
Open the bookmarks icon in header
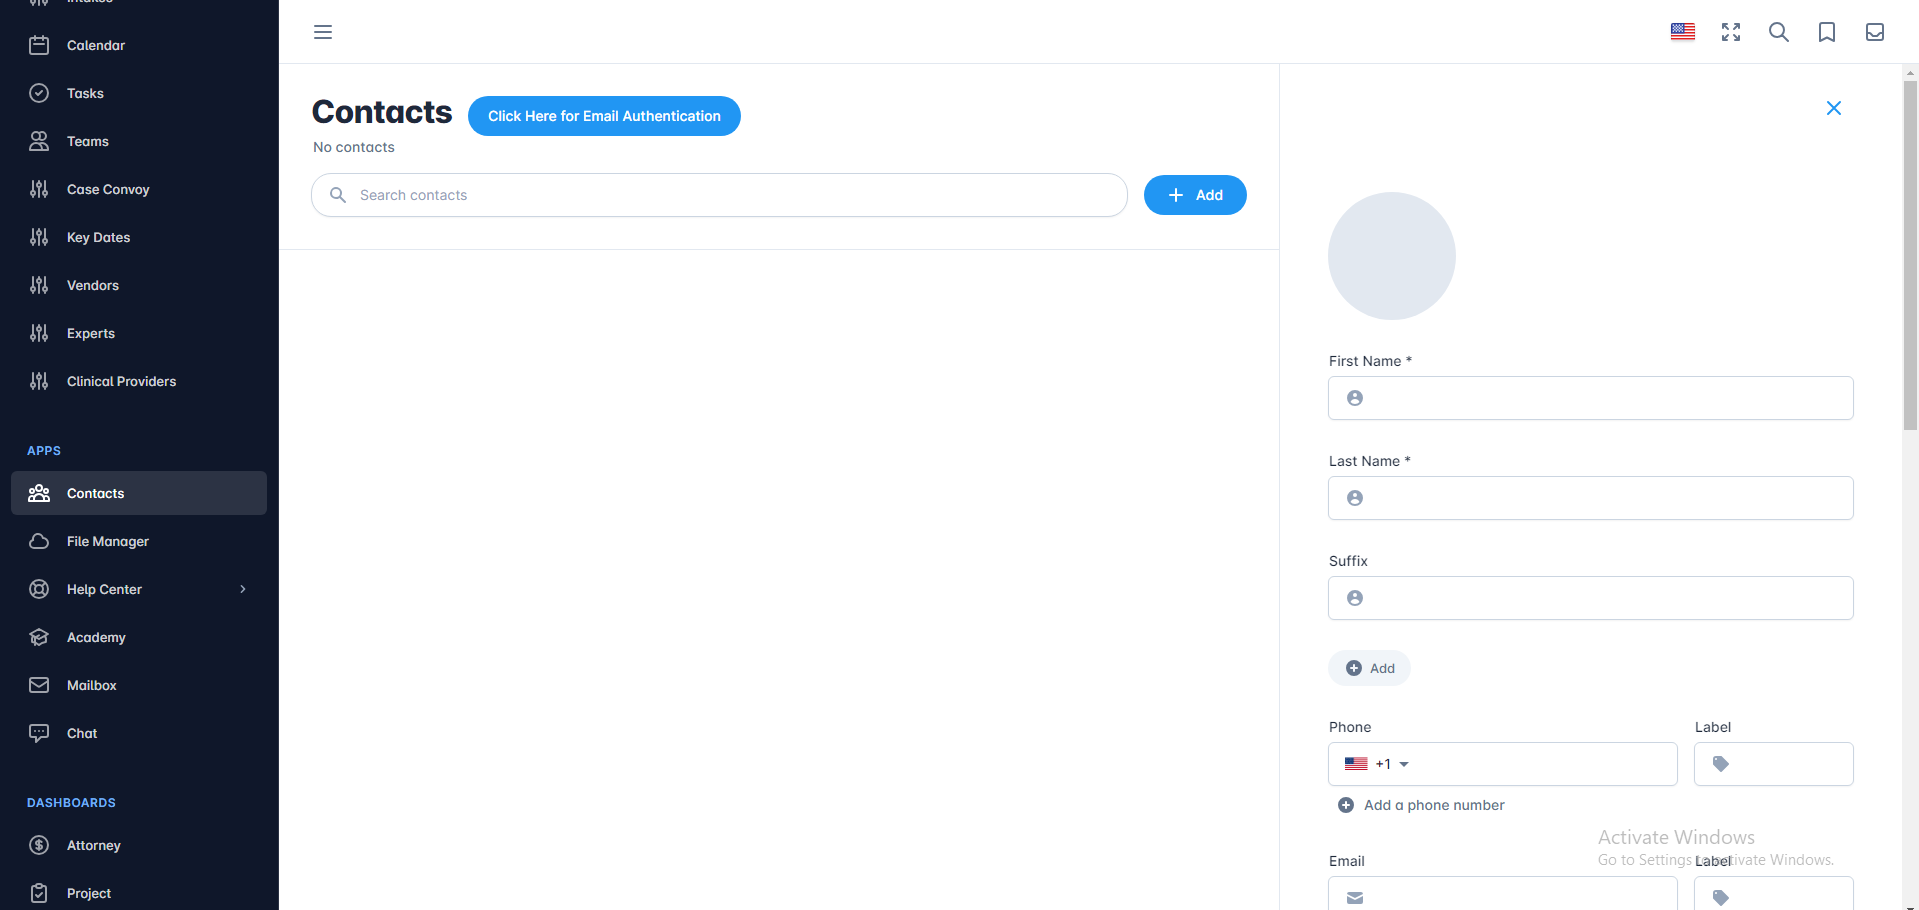pyautogui.click(x=1827, y=32)
